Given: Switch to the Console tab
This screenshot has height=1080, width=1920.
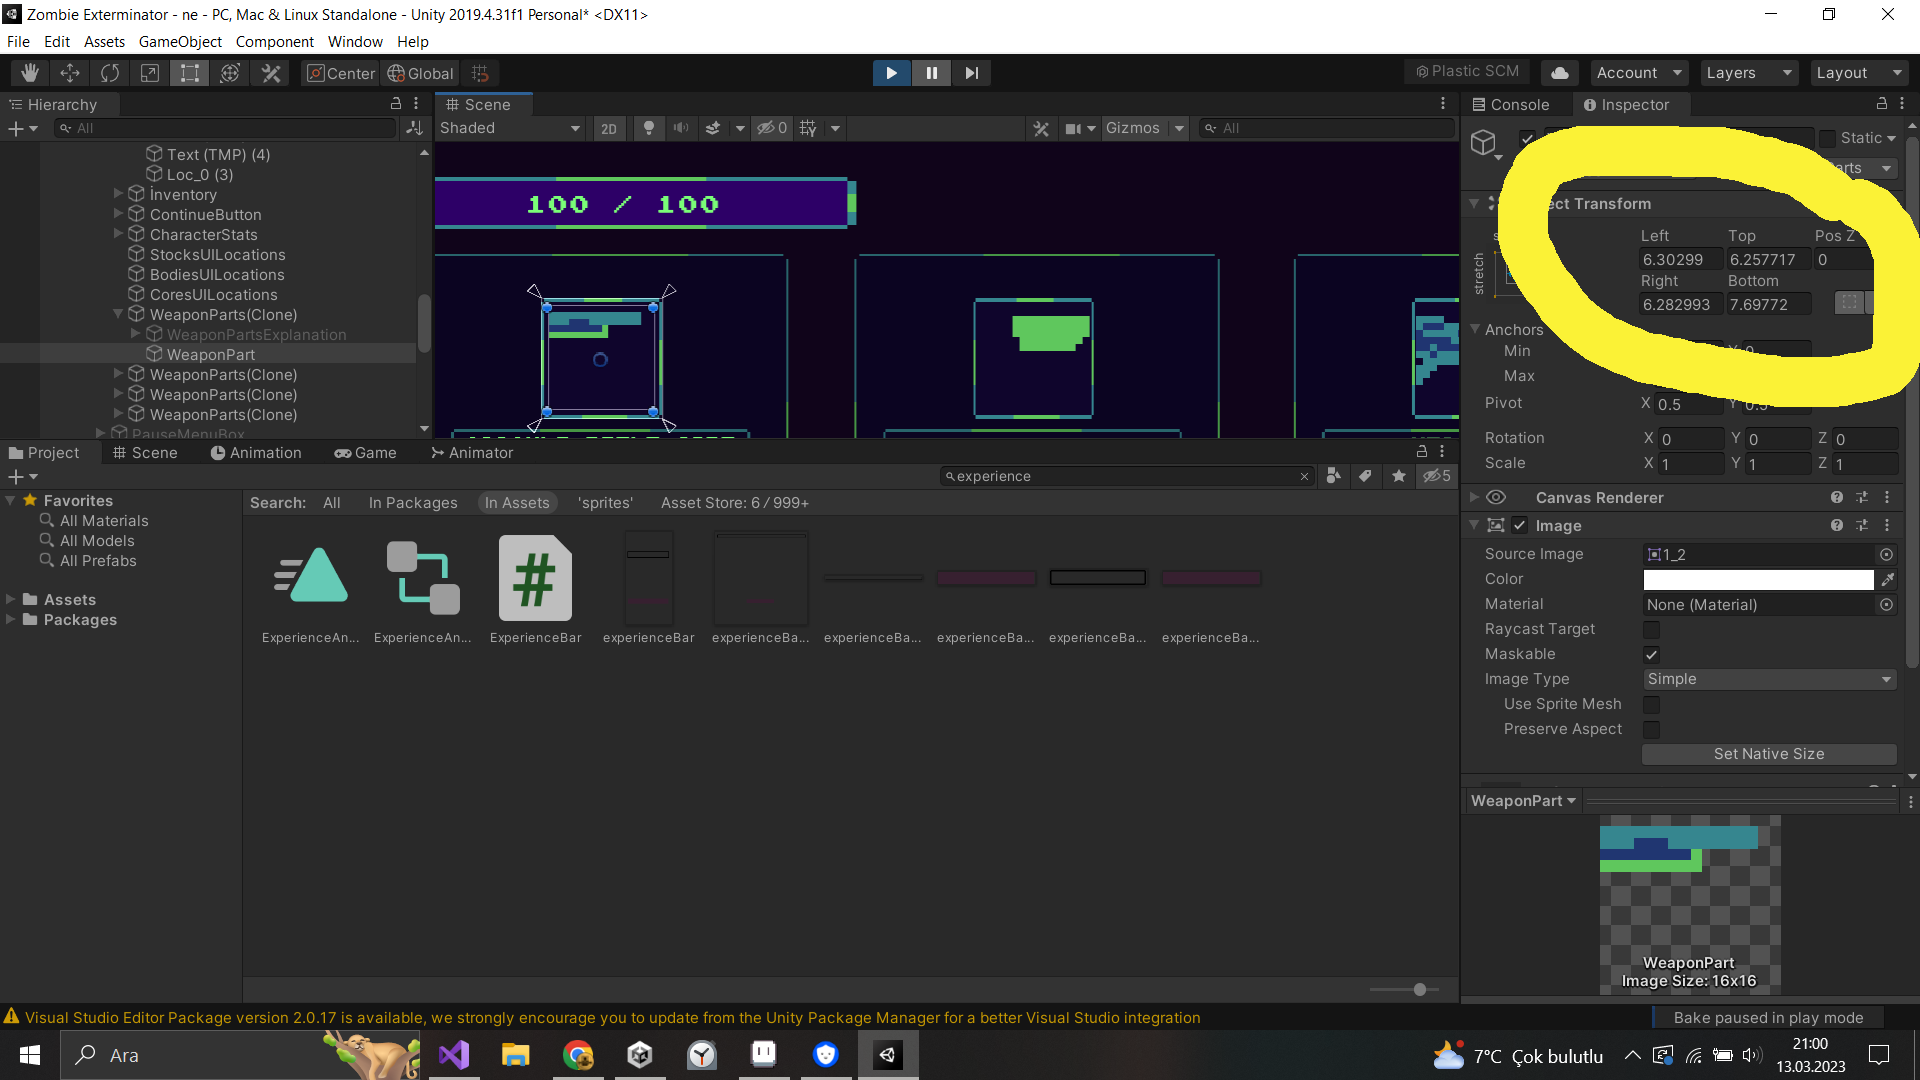Looking at the screenshot, I should click(x=1513, y=104).
